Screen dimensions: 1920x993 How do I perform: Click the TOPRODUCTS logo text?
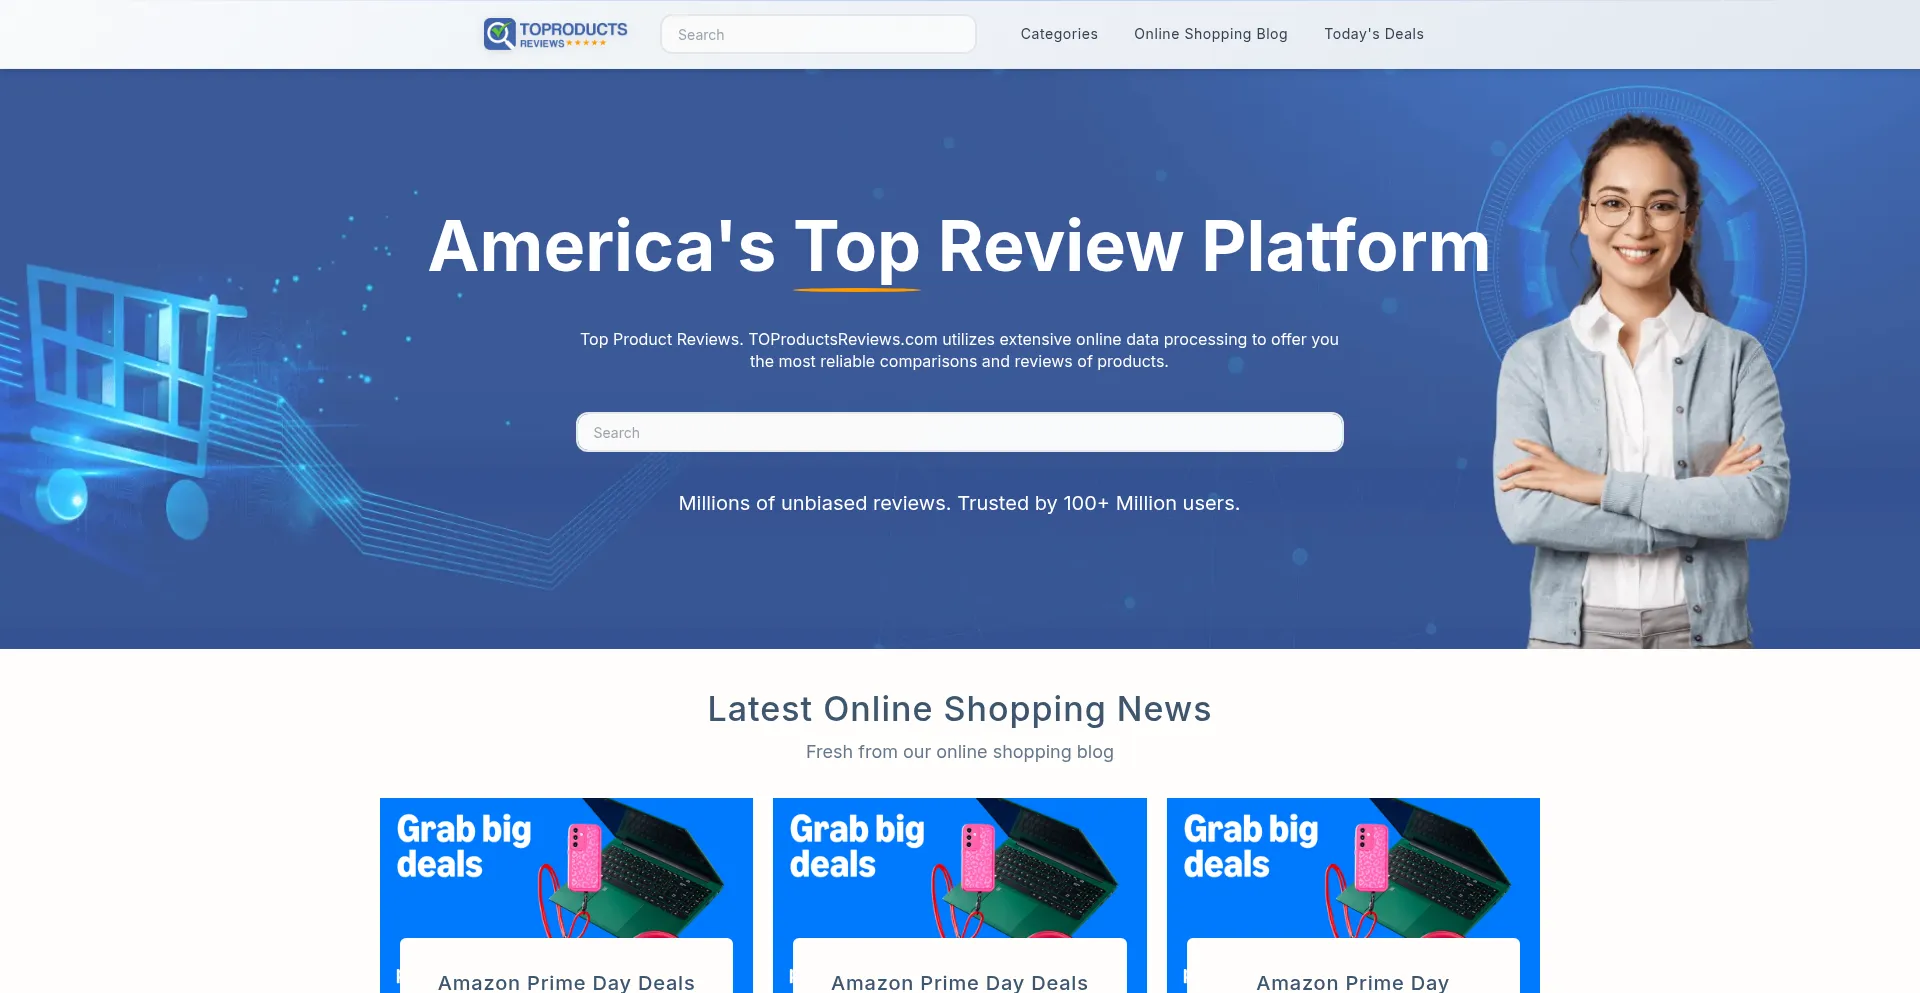pos(573,29)
